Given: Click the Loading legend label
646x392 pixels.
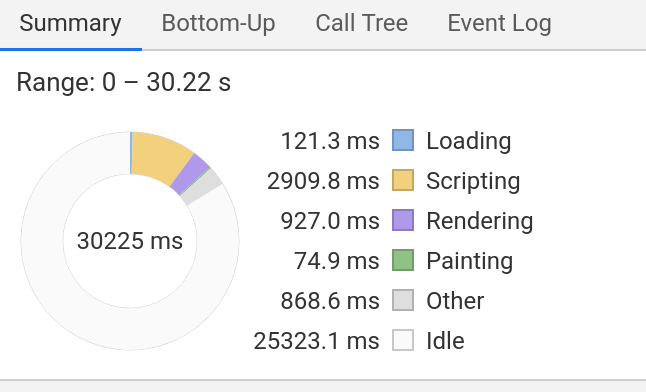Looking at the screenshot, I should tap(469, 141).
